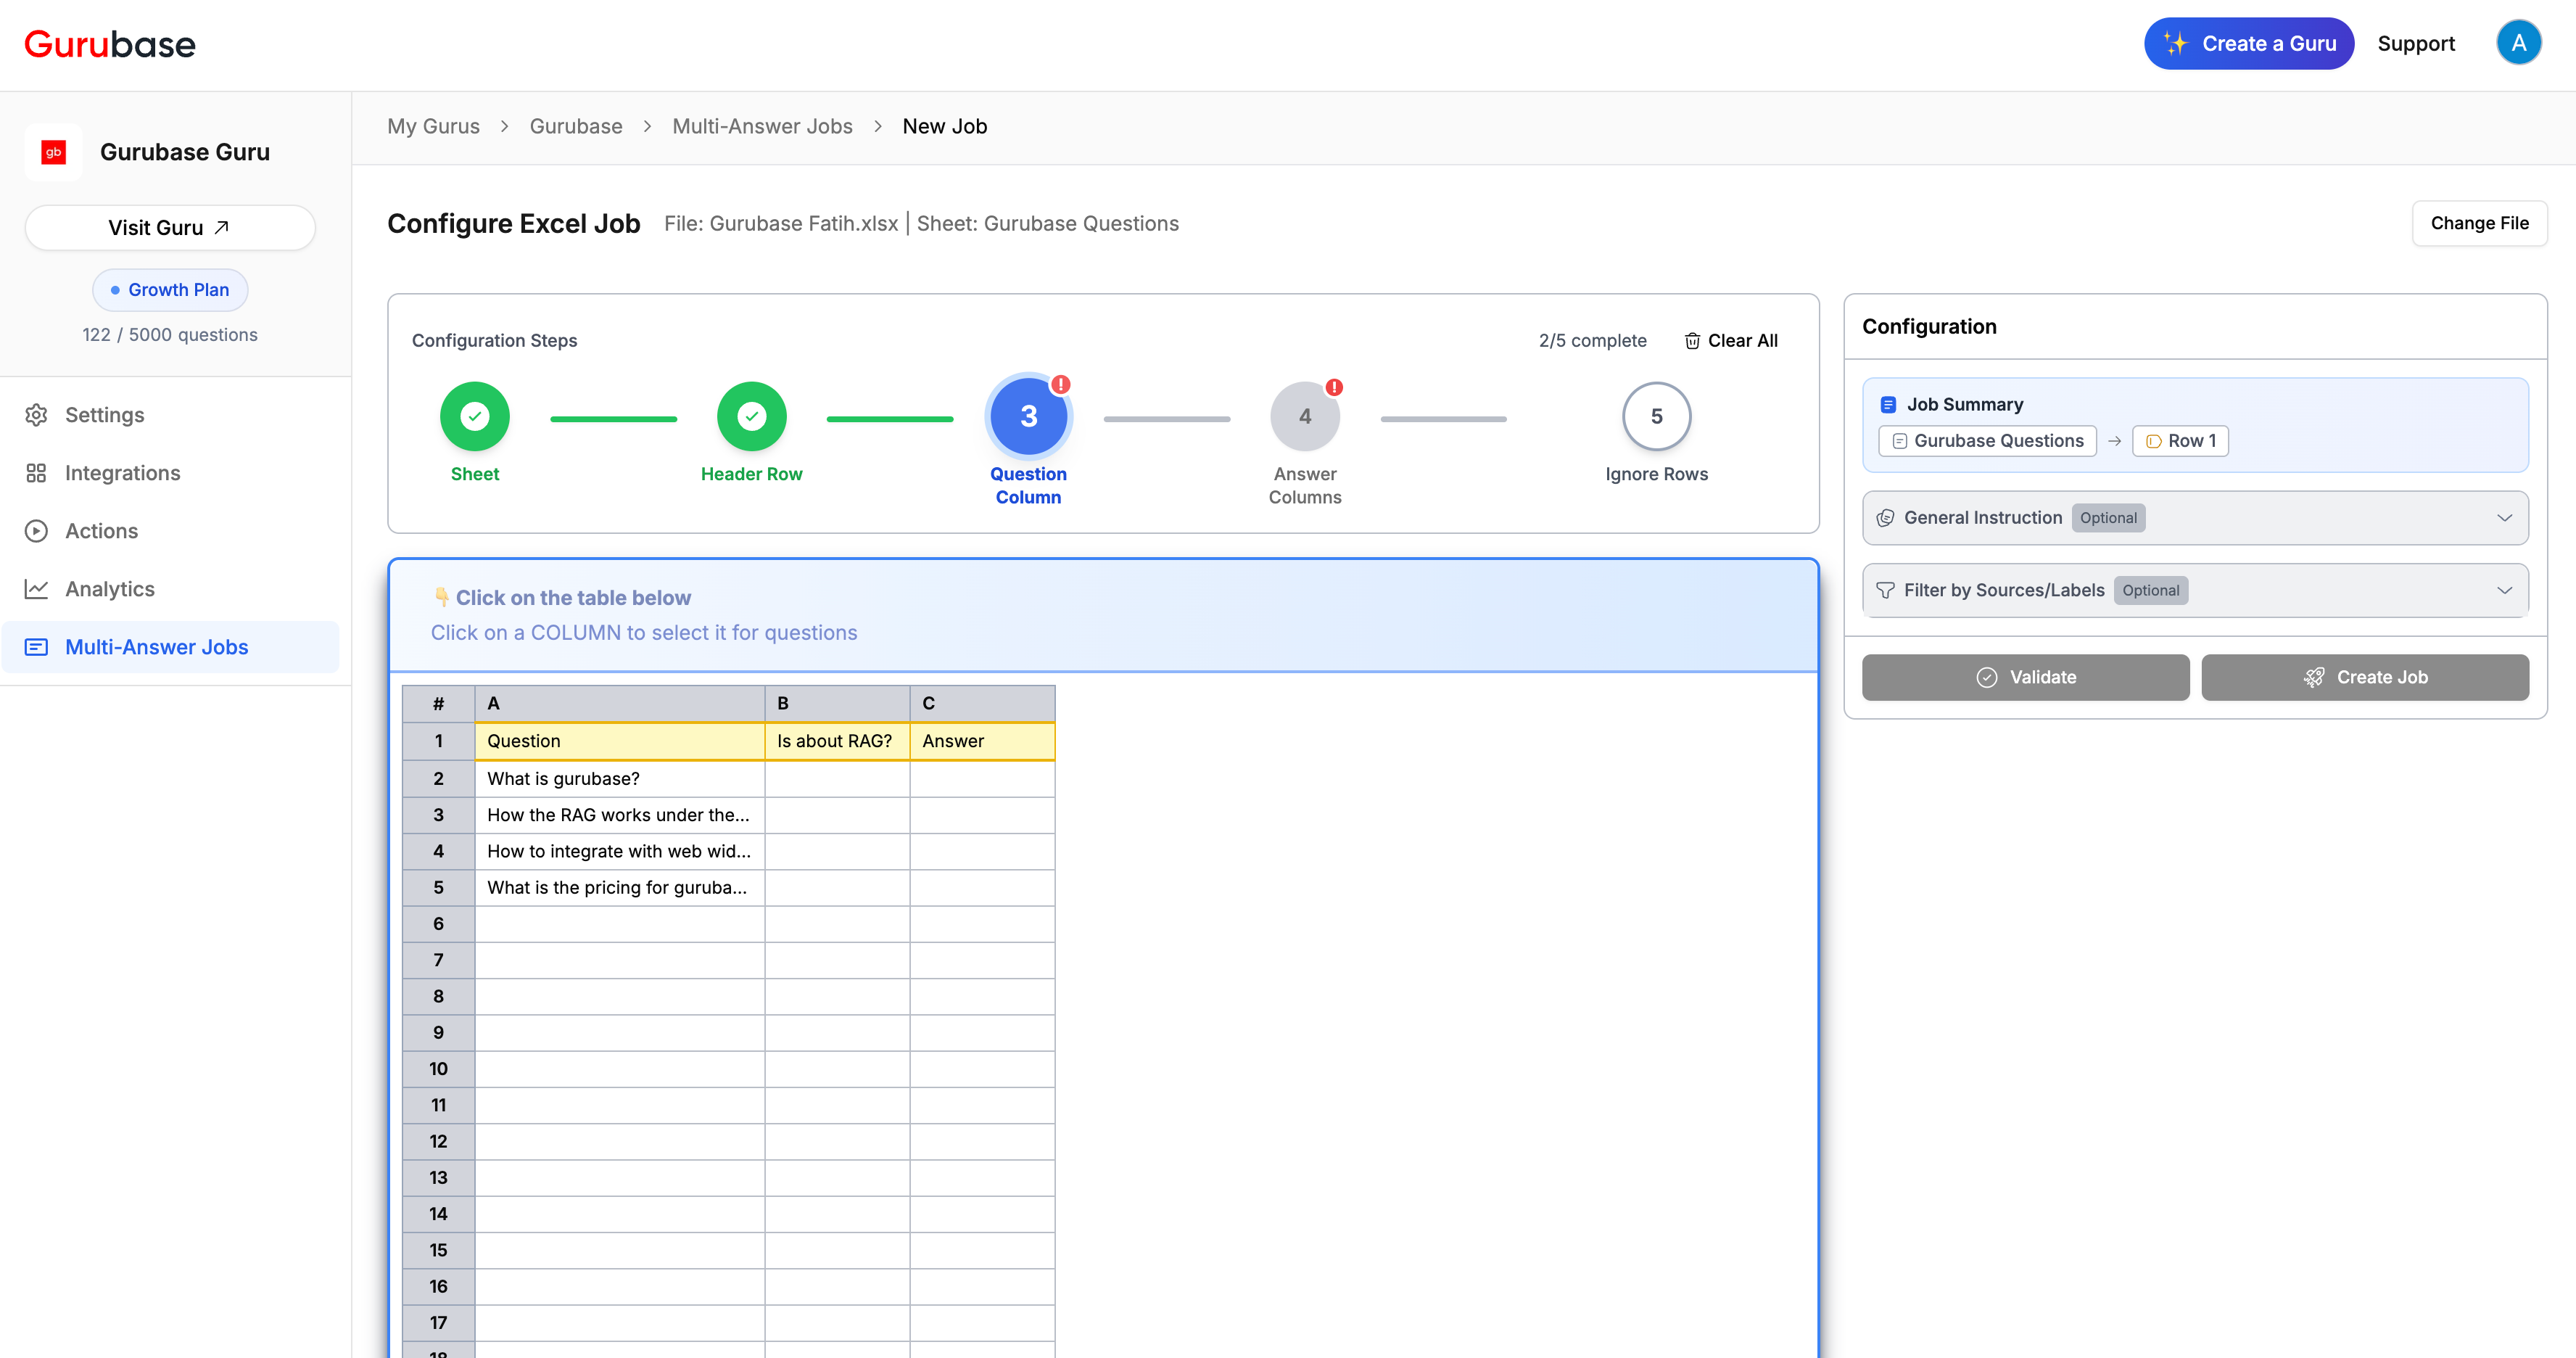Viewport: 2576px width, 1358px height.
Task: Click the Change File button
Action: coord(2480,223)
